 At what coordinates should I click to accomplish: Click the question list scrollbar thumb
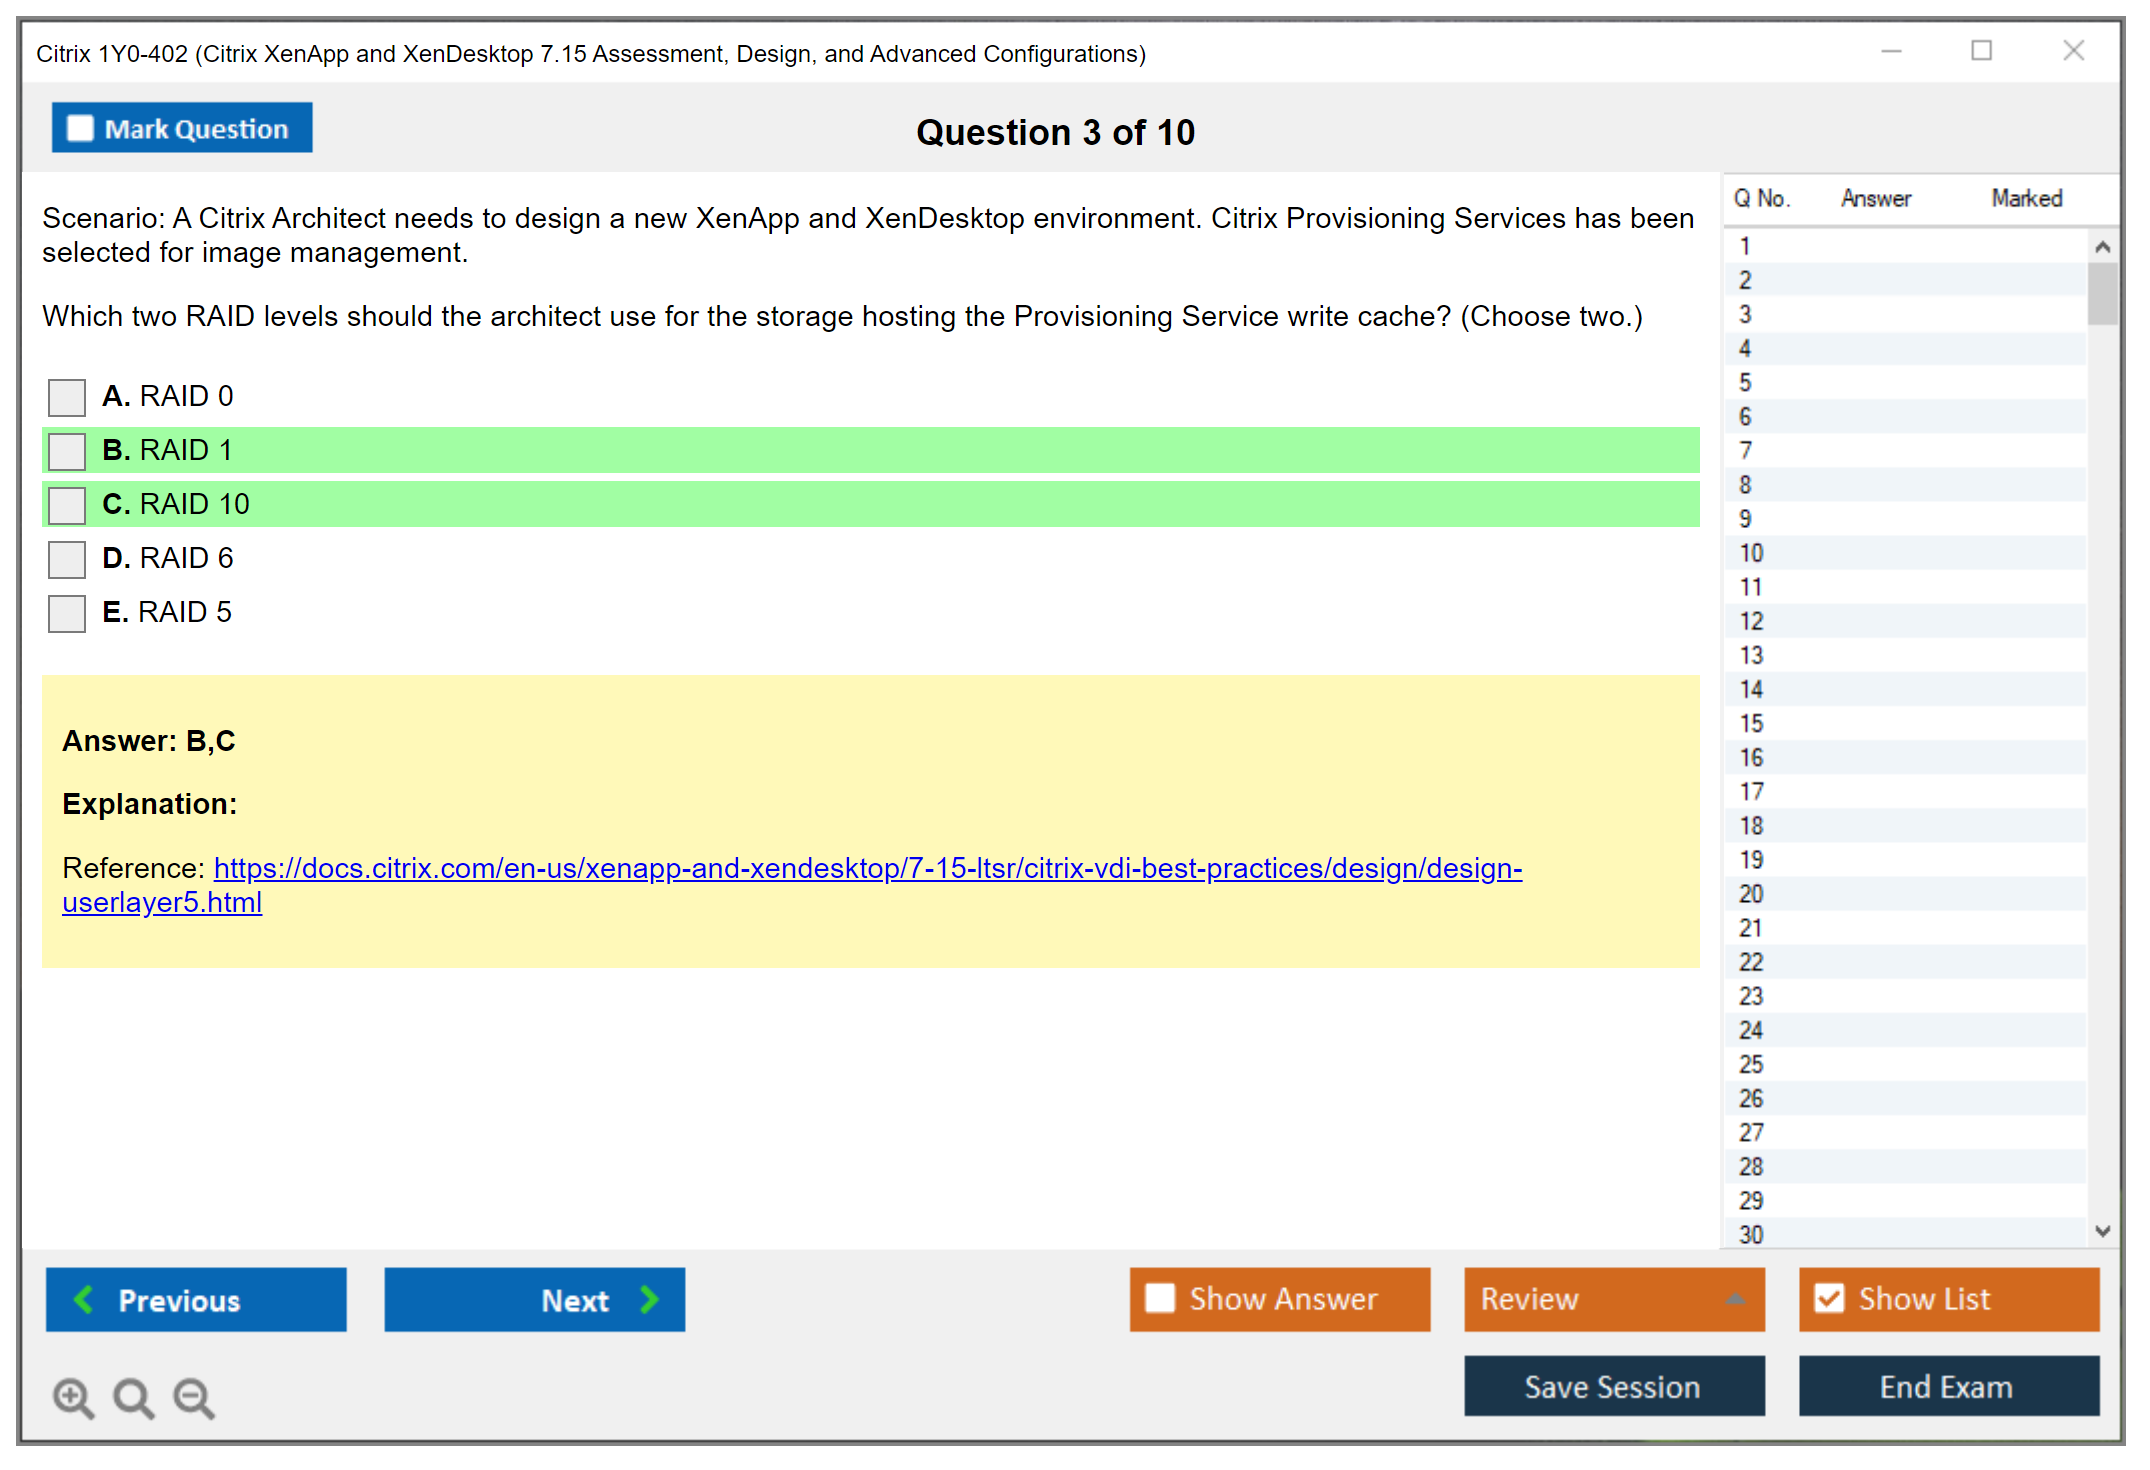(x=2102, y=293)
